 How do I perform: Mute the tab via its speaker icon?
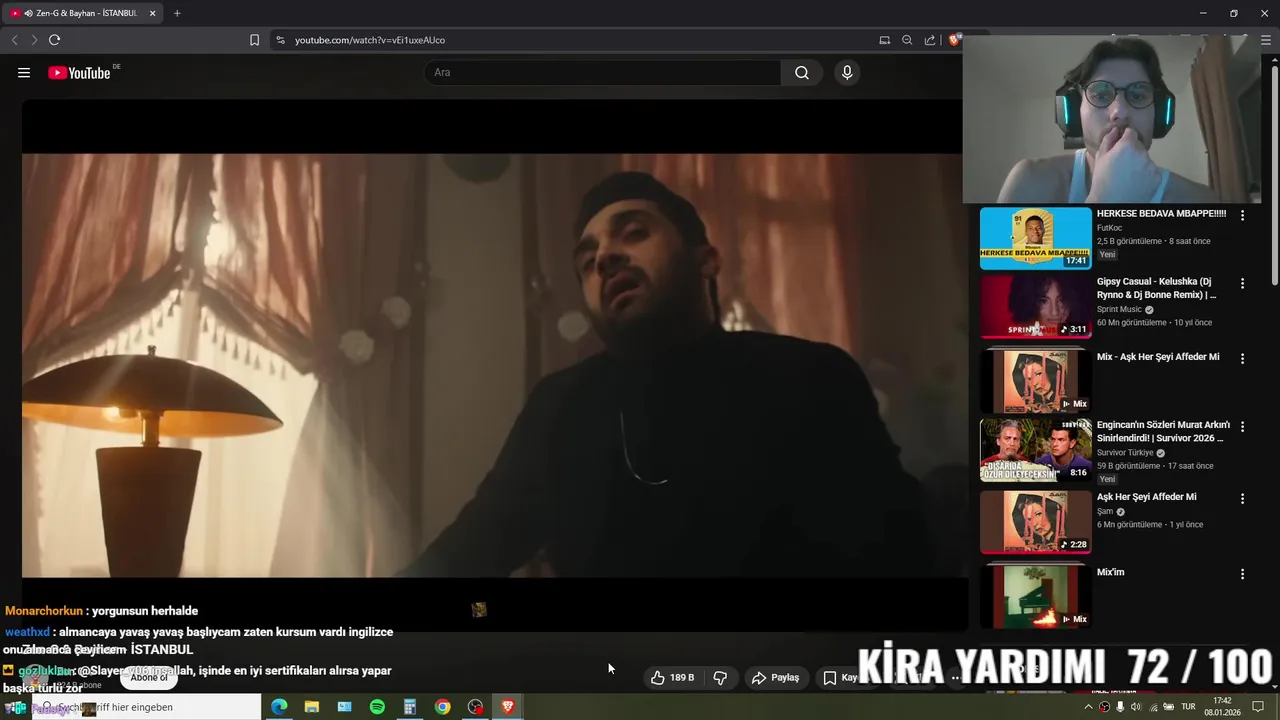(27, 13)
